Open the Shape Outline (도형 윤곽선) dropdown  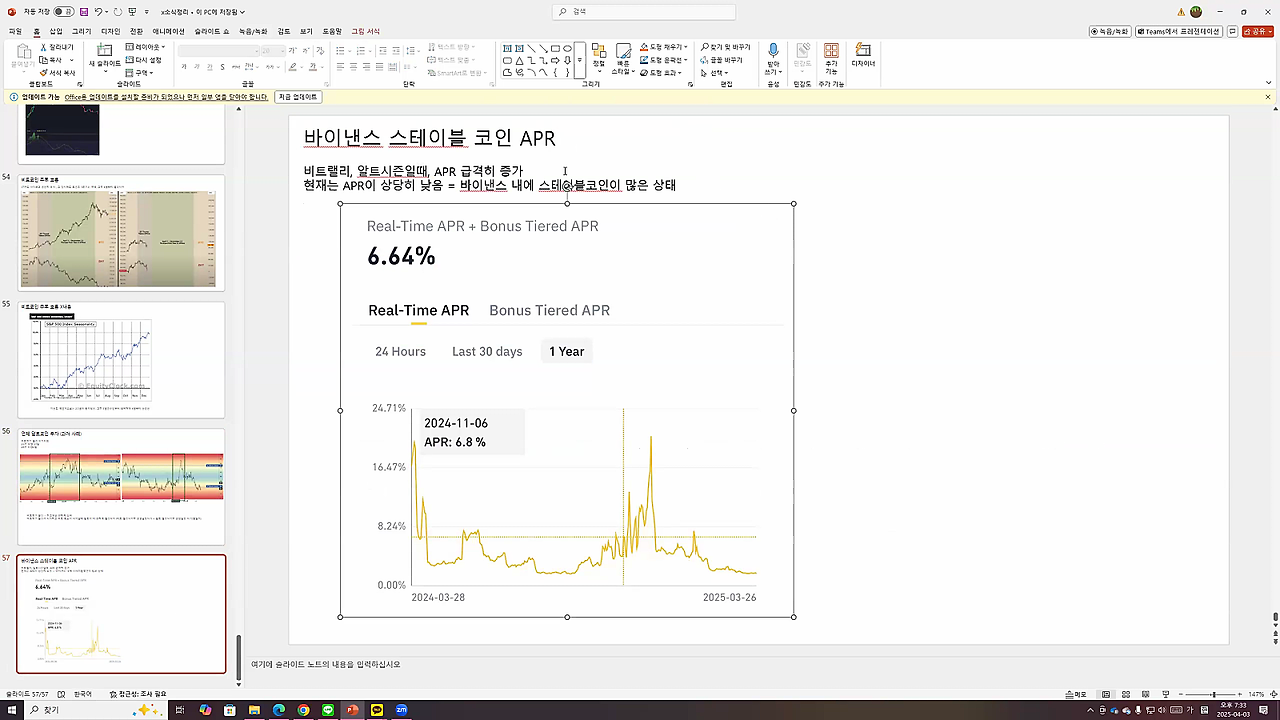tap(662, 60)
